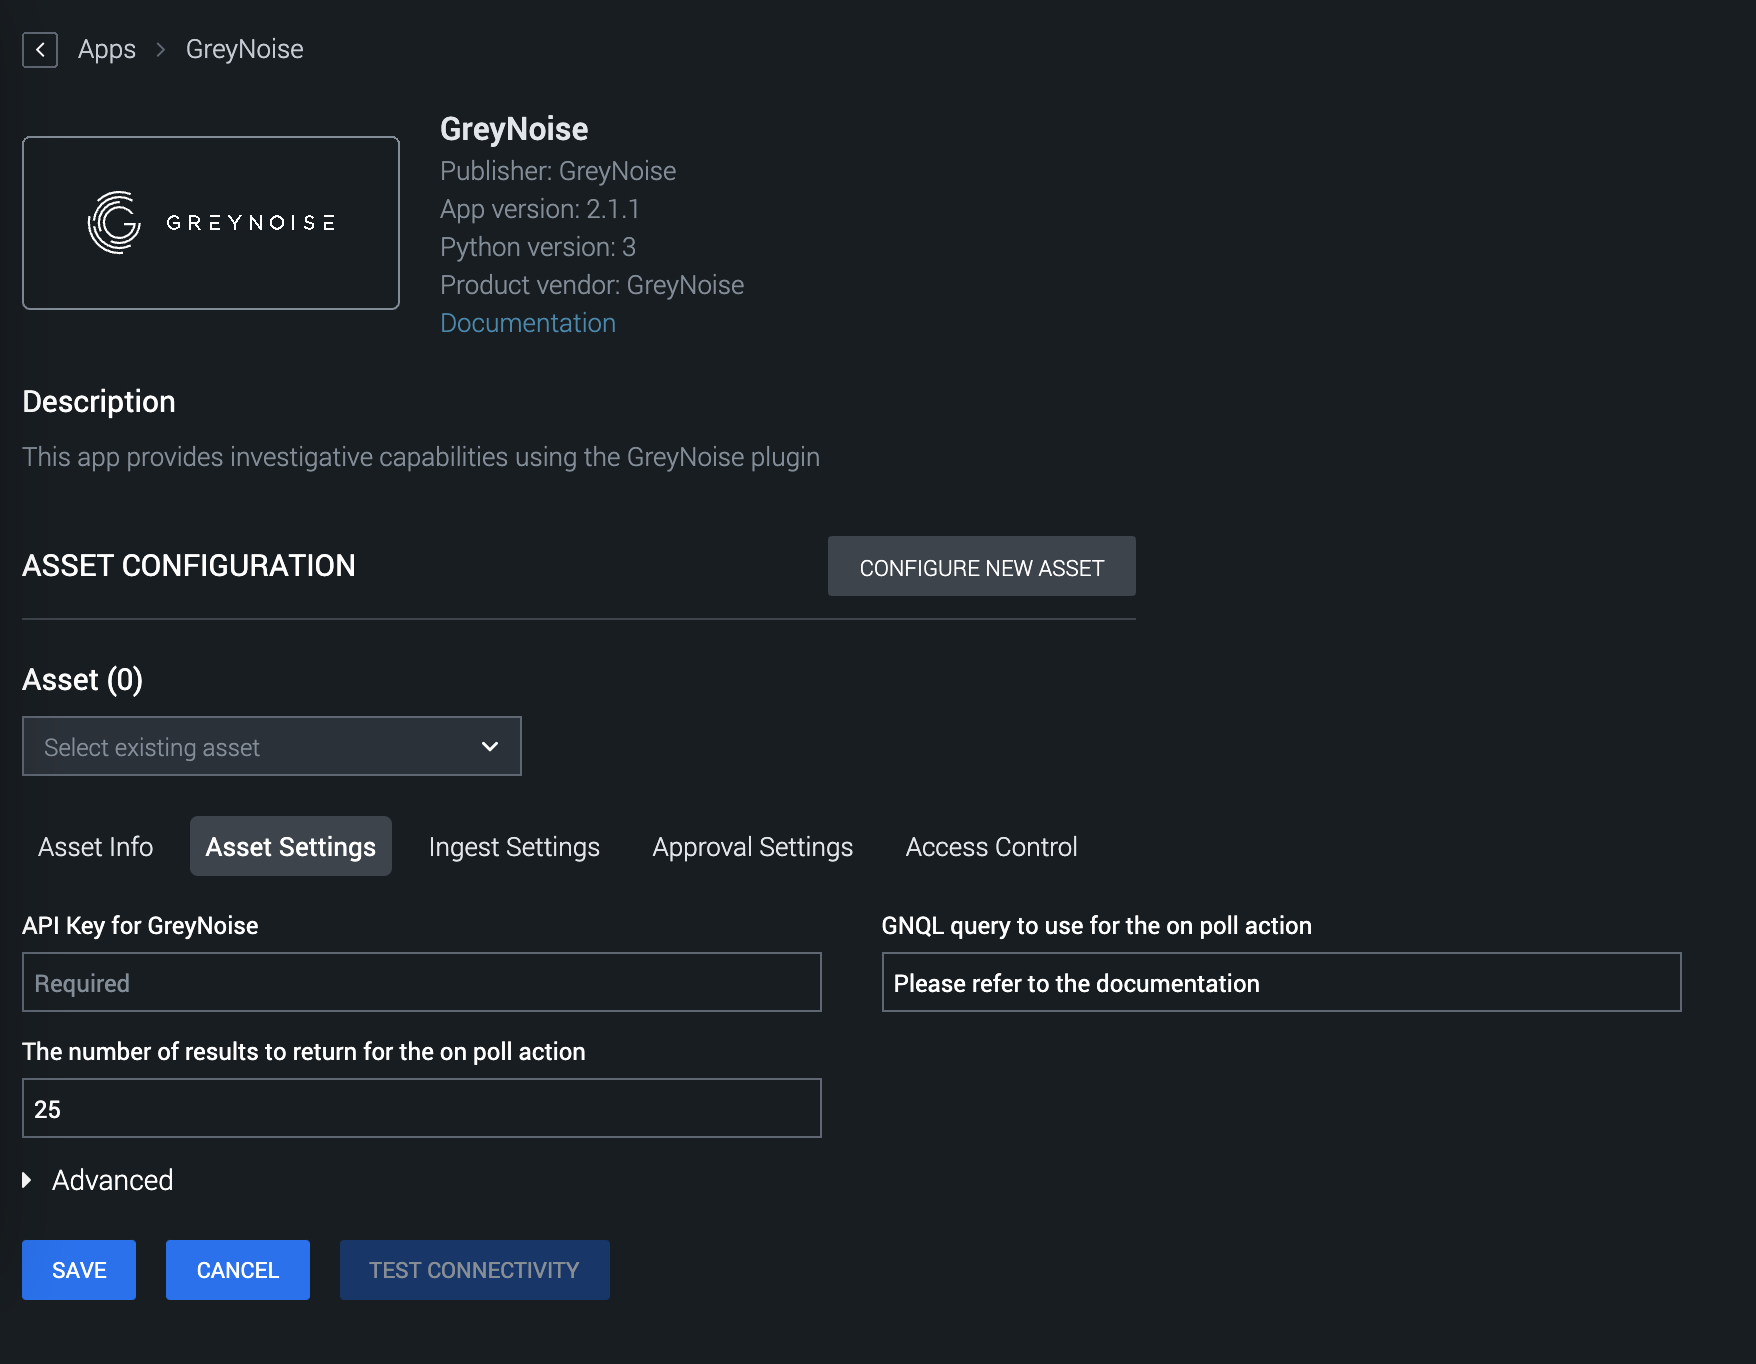Click the GNQL query field label
The height and width of the screenshot is (1364, 1756).
pyautogui.click(x=1097, y=926)
